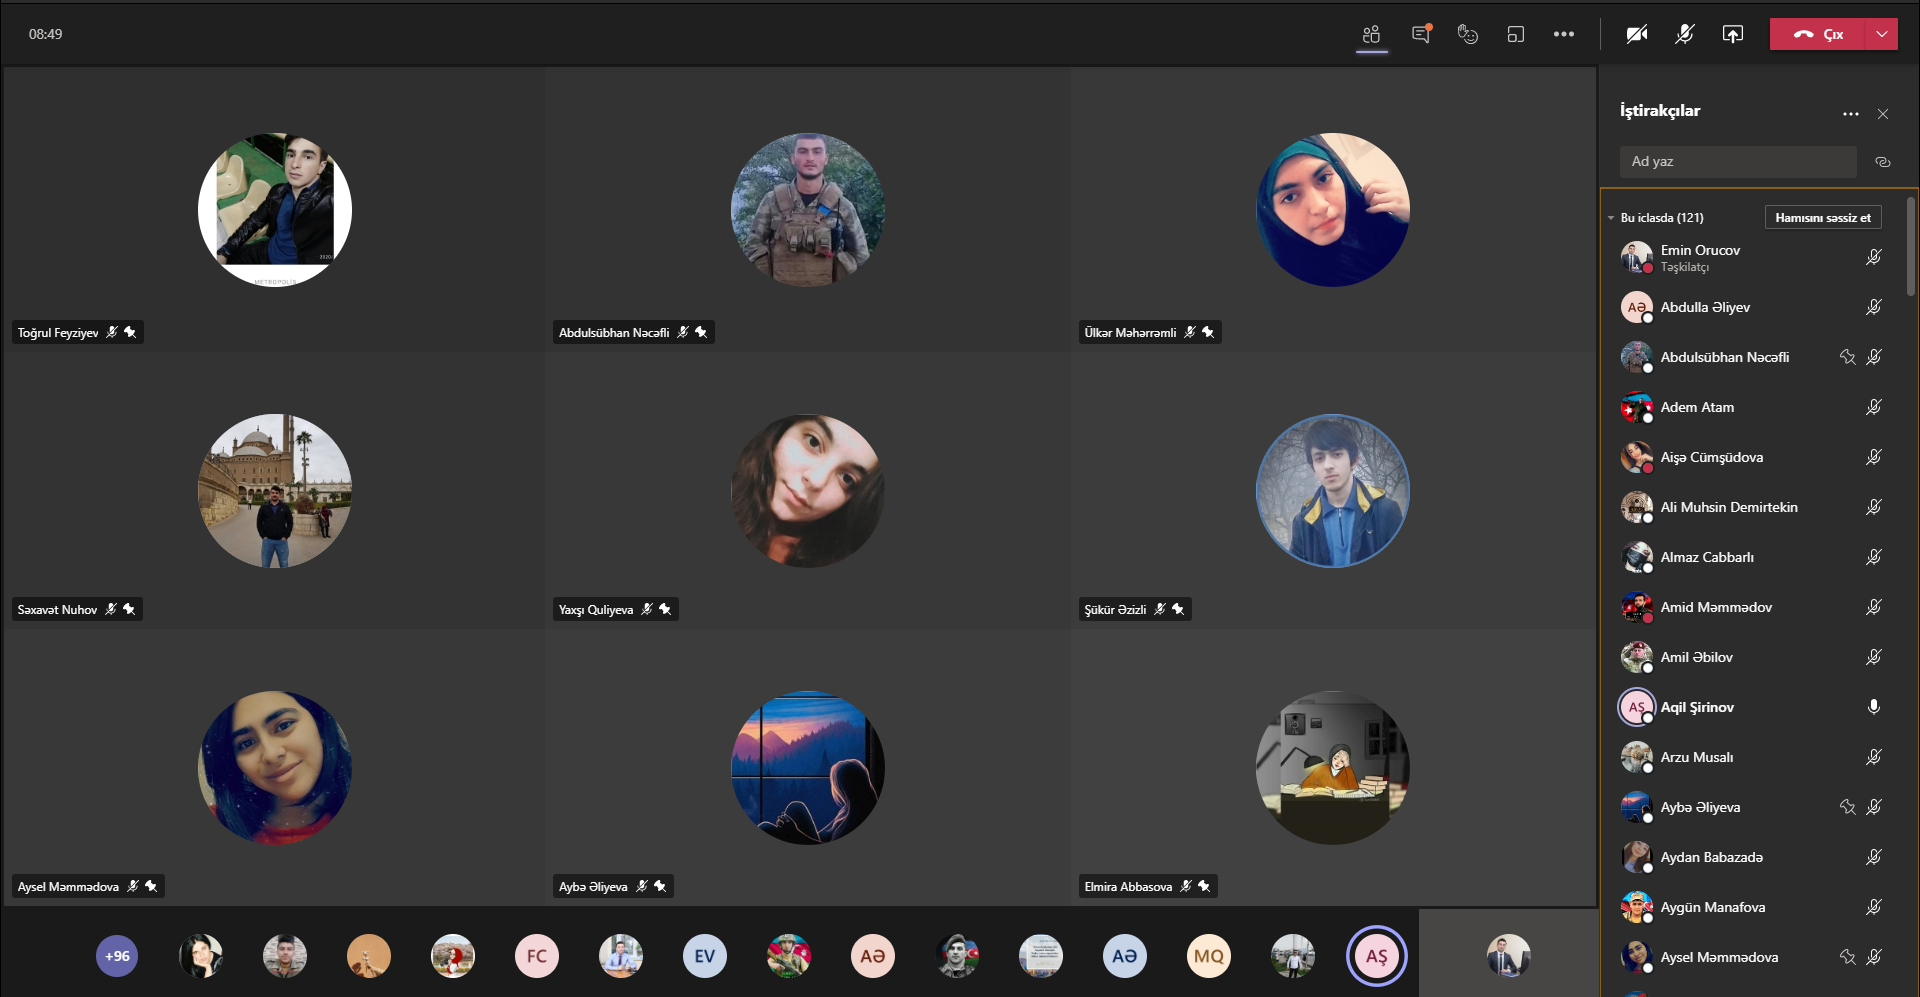Screen dimensions: 1920x997
Task: Click 'Hamısını səssiz et' button
Action: pos(1822,218)
